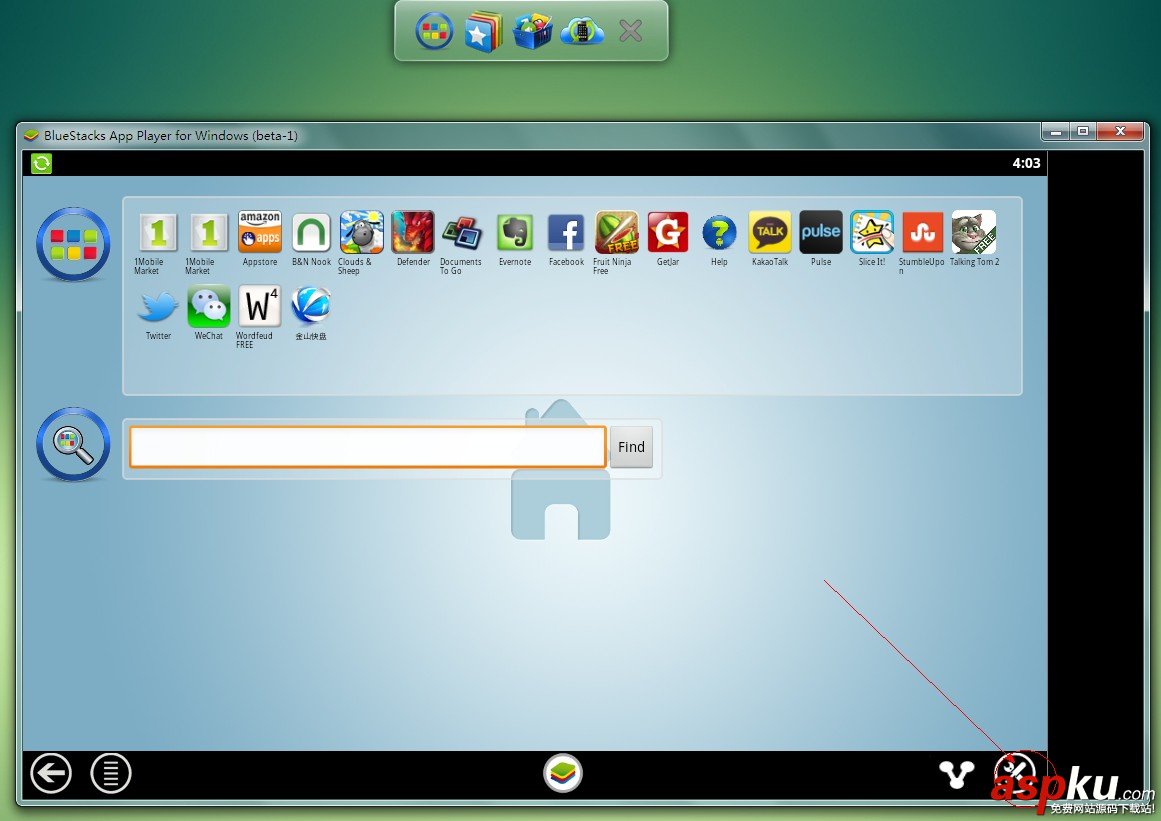This screenshot has width=1161, height=821.
Task: Launch the Defender game
Action: pyautogui.click(x=413, y=232)
